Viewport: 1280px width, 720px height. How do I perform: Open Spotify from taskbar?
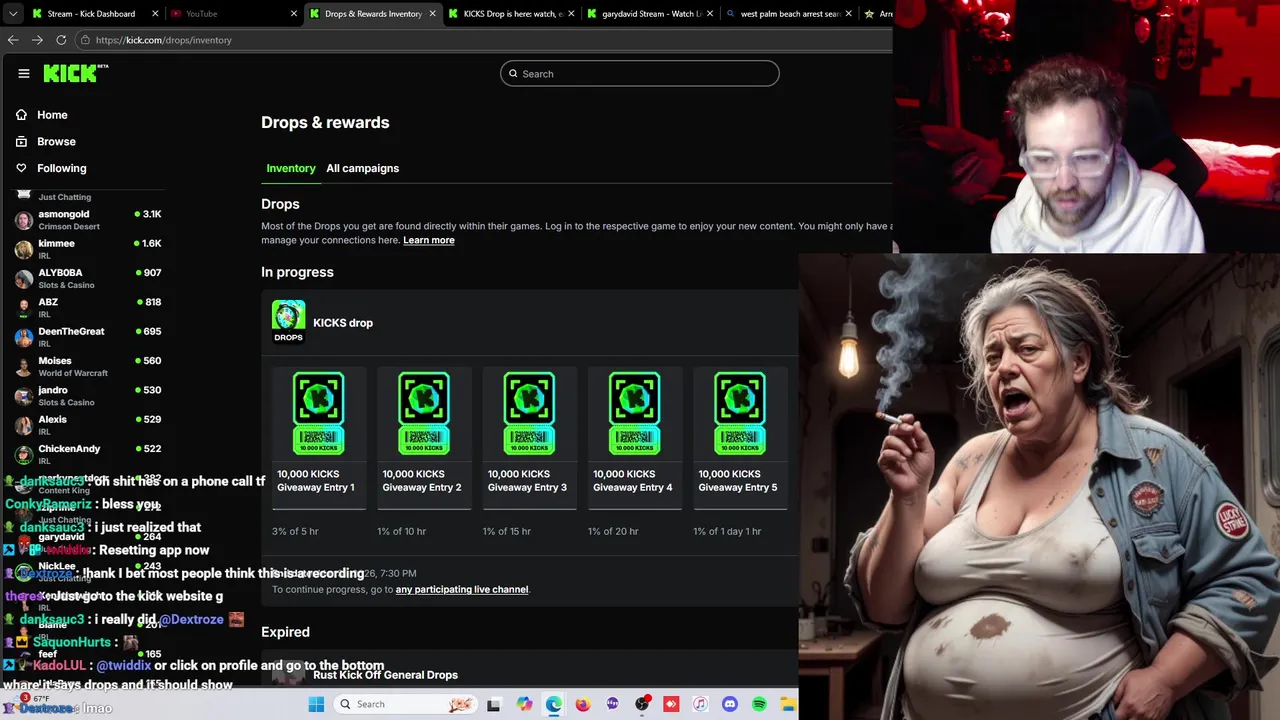coord(759,704)
